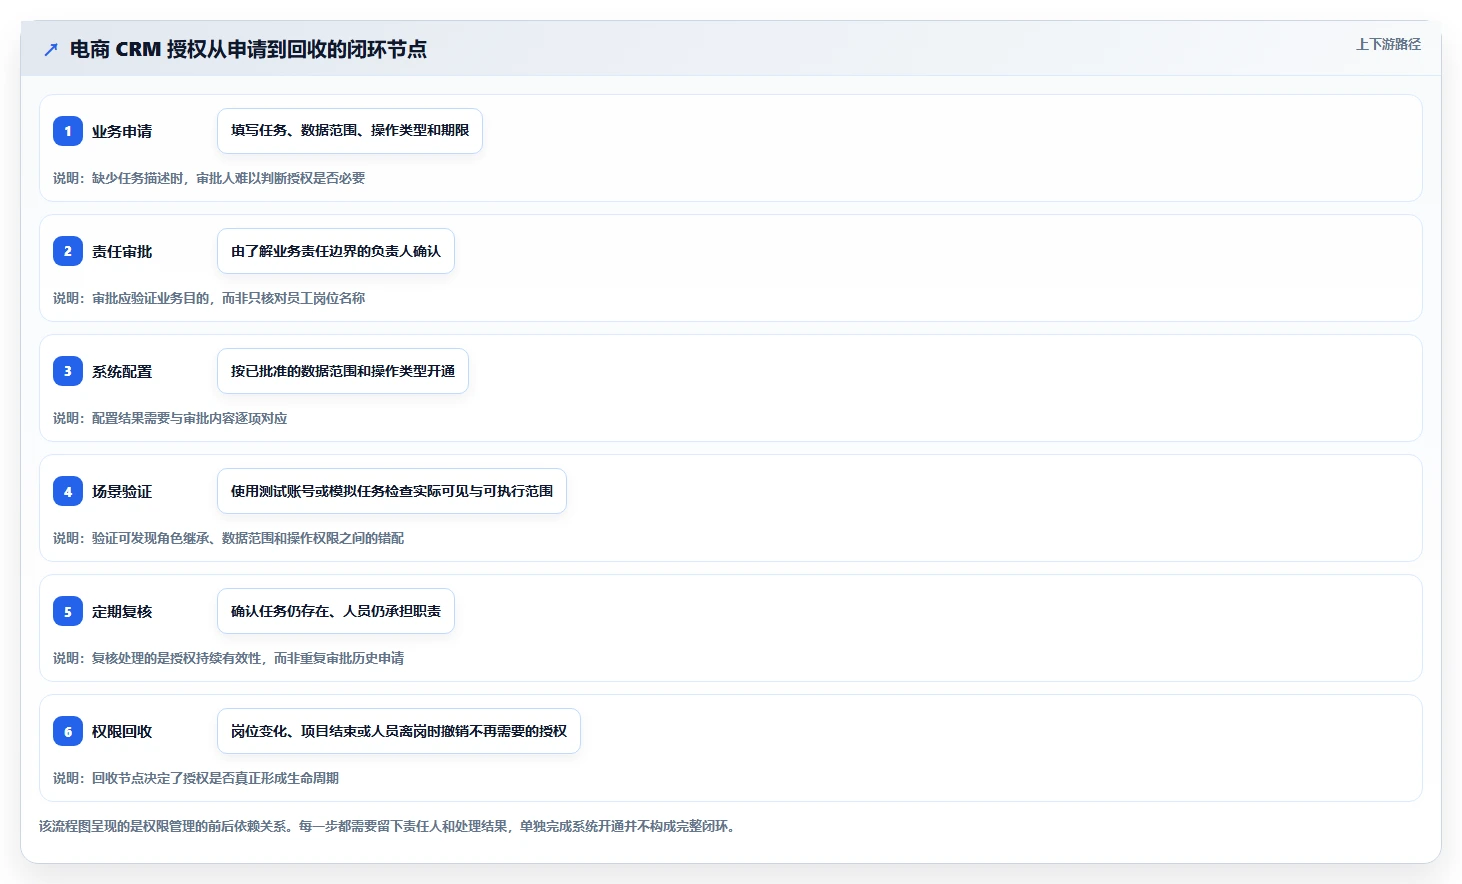Click step number 1 badge for 业务申请
Viewport: 1462px width, 884px height.
[68, 131]
